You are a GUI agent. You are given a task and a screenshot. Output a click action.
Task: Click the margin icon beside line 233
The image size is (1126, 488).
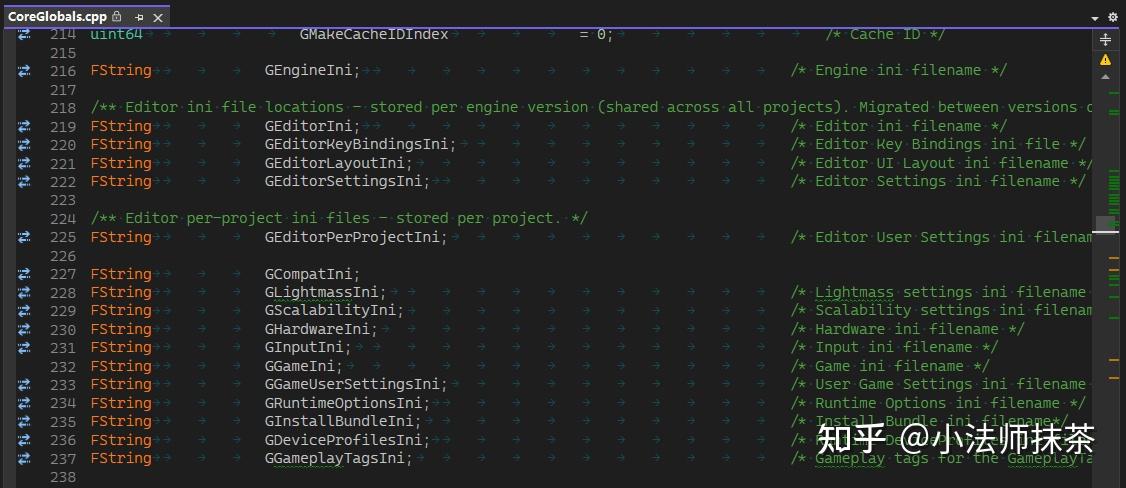[x=24, y=385]
